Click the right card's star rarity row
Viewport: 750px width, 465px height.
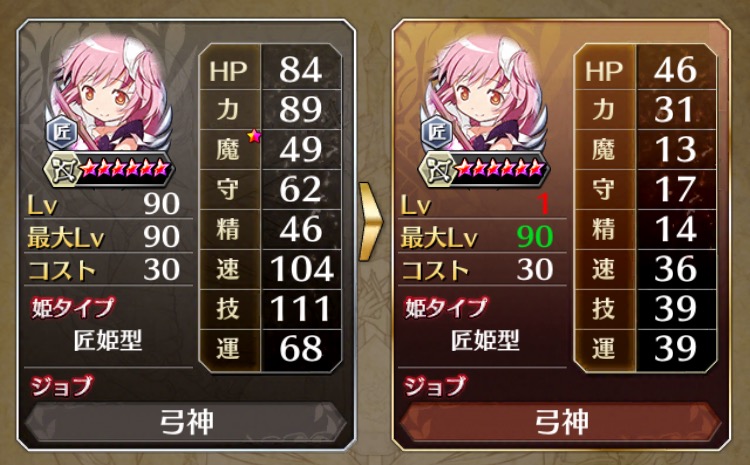click(x=500, y=169)
